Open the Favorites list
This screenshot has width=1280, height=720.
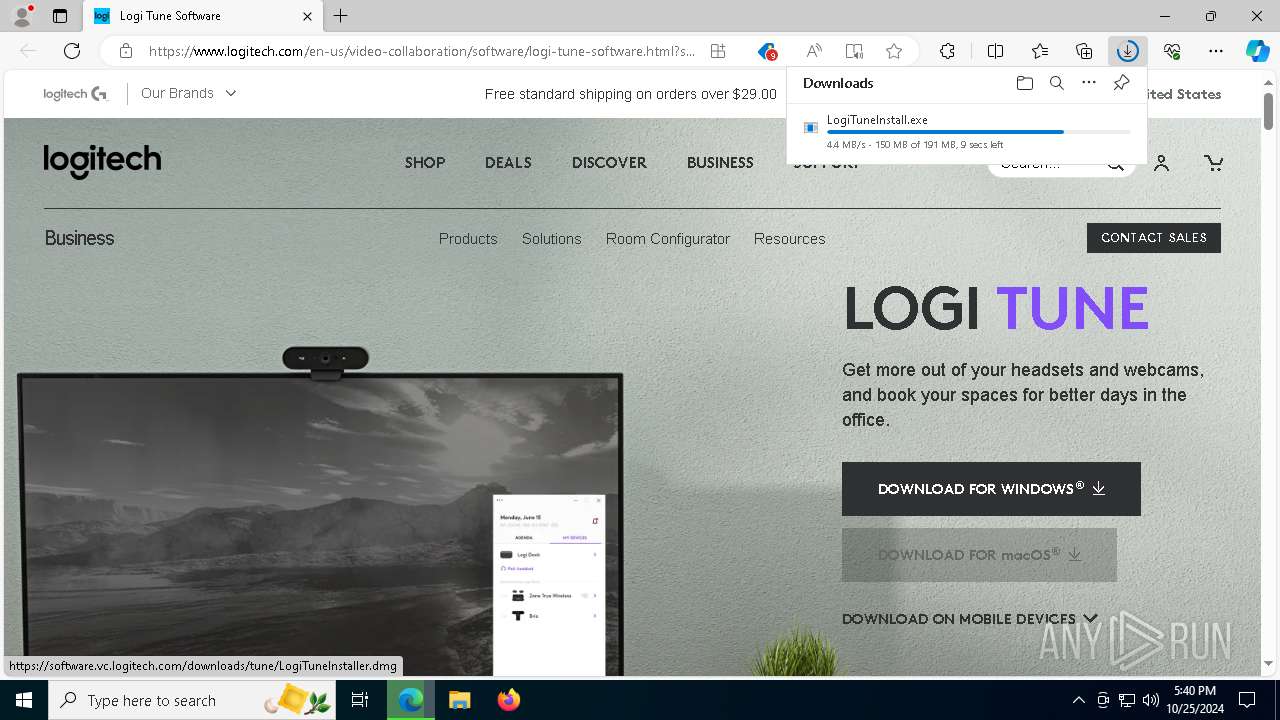(x=1040, y=51)
